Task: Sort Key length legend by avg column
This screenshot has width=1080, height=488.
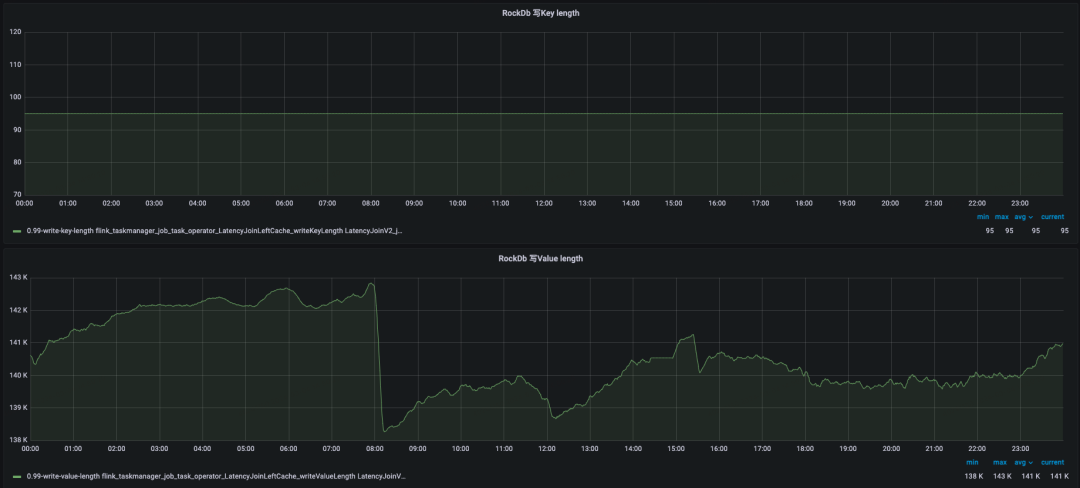Action: click(1024, 217)
